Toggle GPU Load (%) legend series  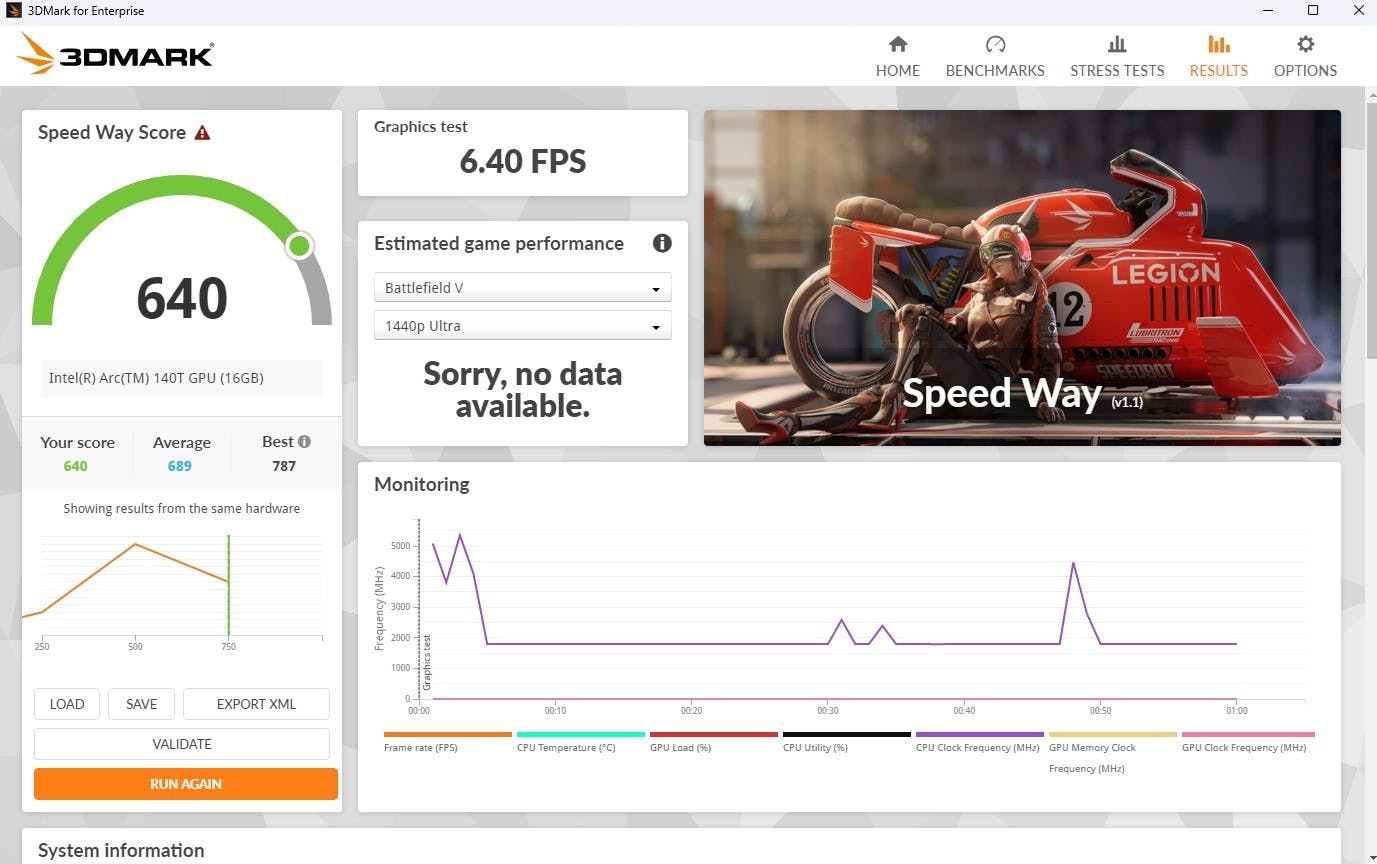[x=713, y=742]
